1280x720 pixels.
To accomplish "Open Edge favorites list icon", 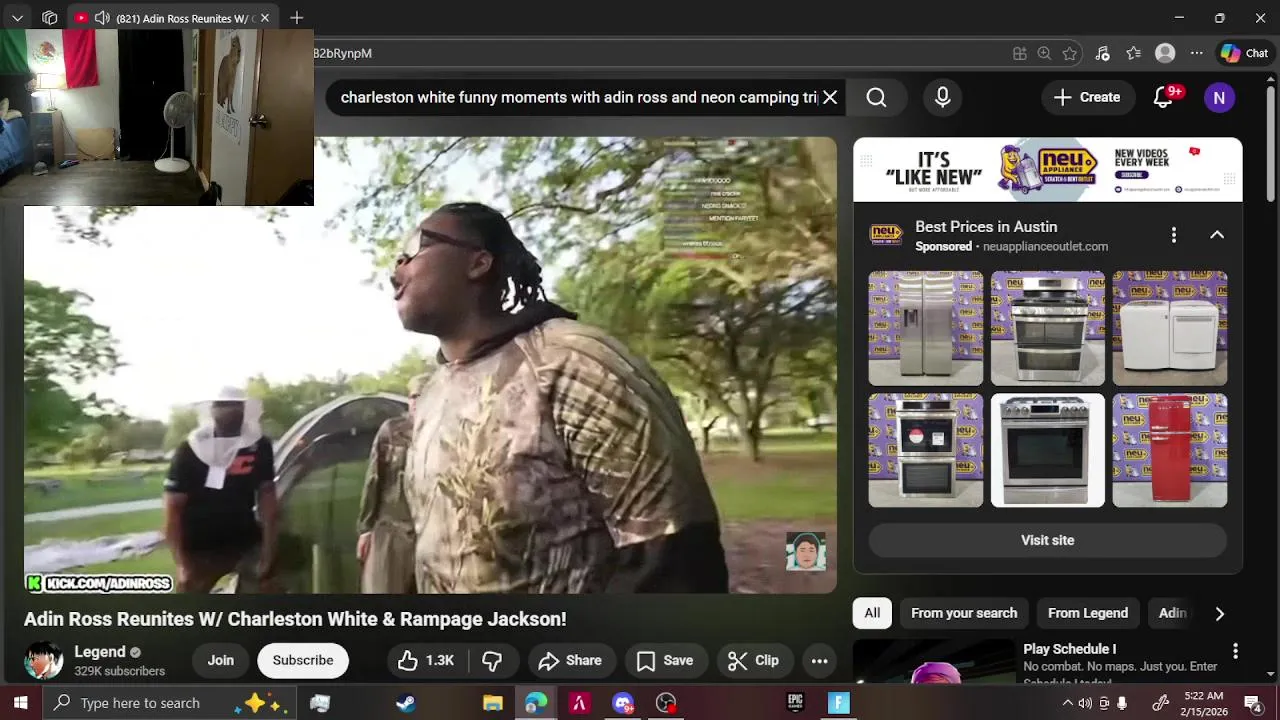I will point(1133,53).
